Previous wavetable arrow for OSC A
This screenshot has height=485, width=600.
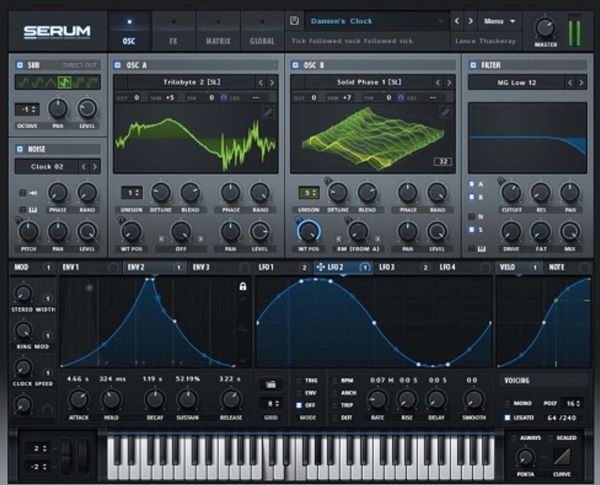261,82
